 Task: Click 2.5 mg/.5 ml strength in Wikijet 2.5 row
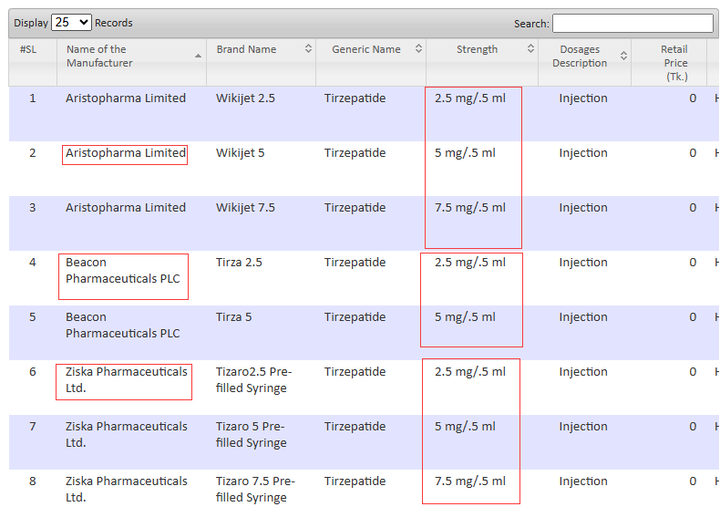tap(470, 98)
